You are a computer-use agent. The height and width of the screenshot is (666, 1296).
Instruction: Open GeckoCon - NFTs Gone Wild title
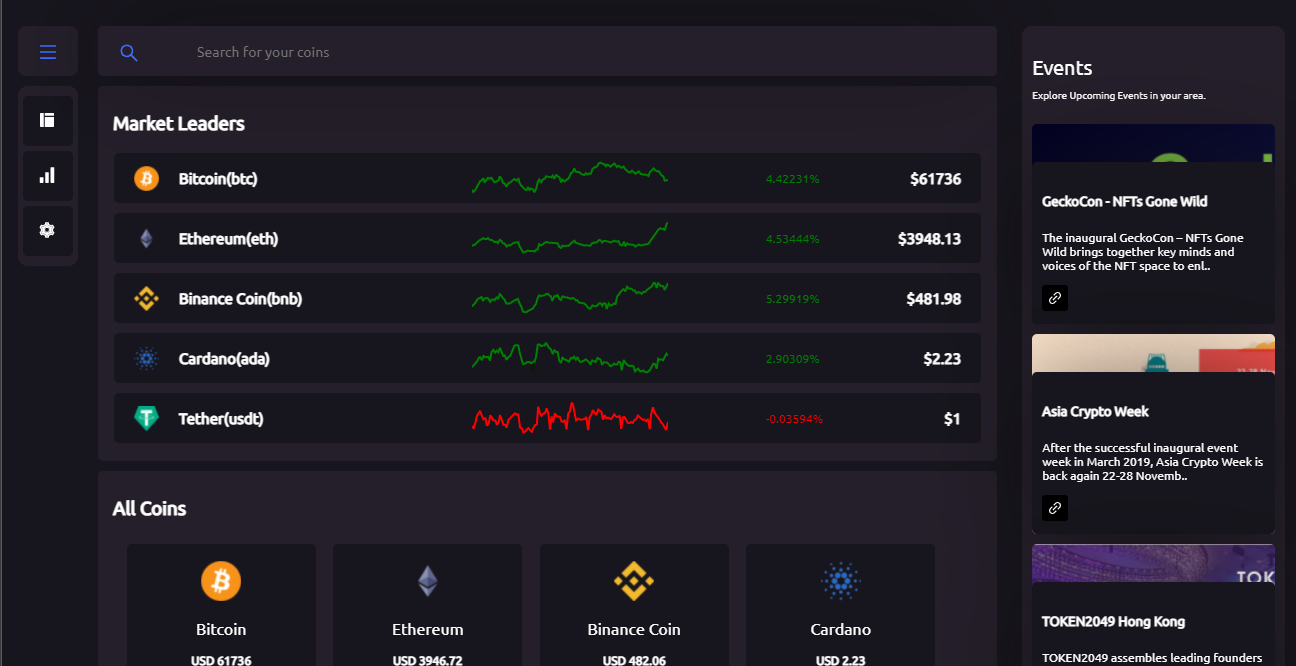1125,202
